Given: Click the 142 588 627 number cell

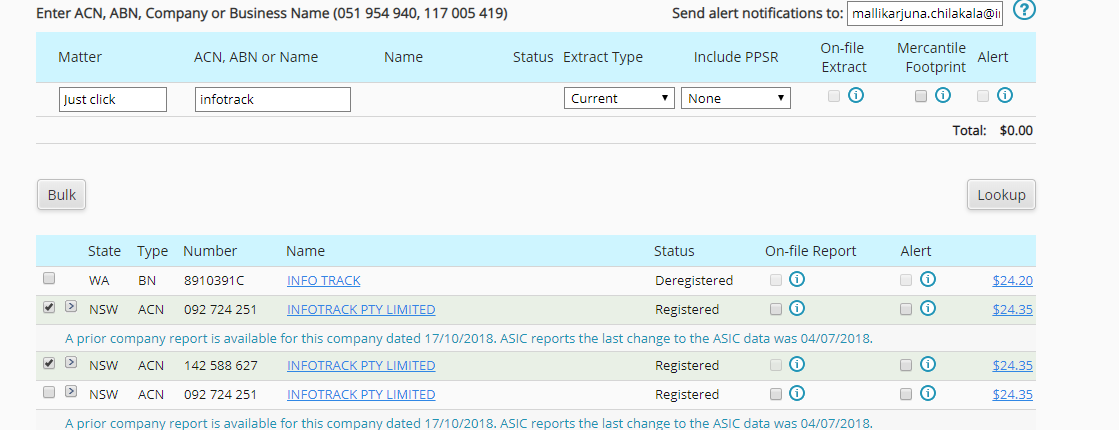Looking at the screenshot, I should click(x=221, y=366).
